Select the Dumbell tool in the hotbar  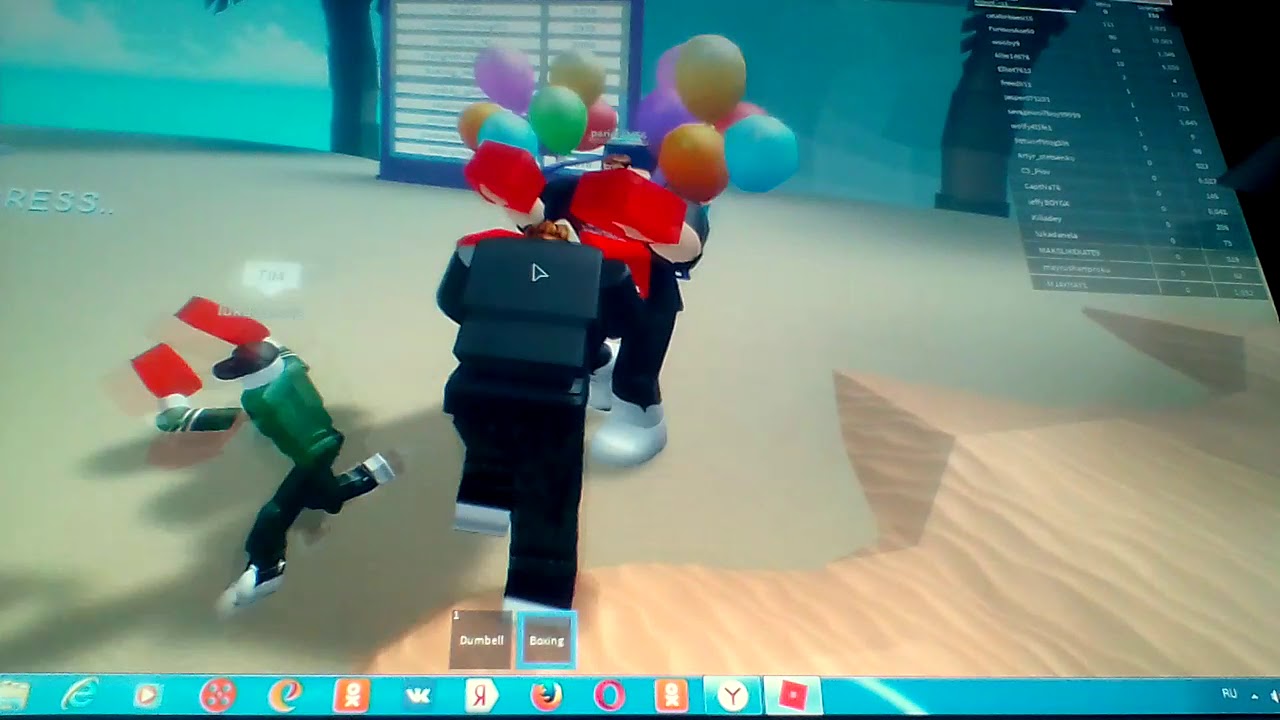click(x=480, y=639)
